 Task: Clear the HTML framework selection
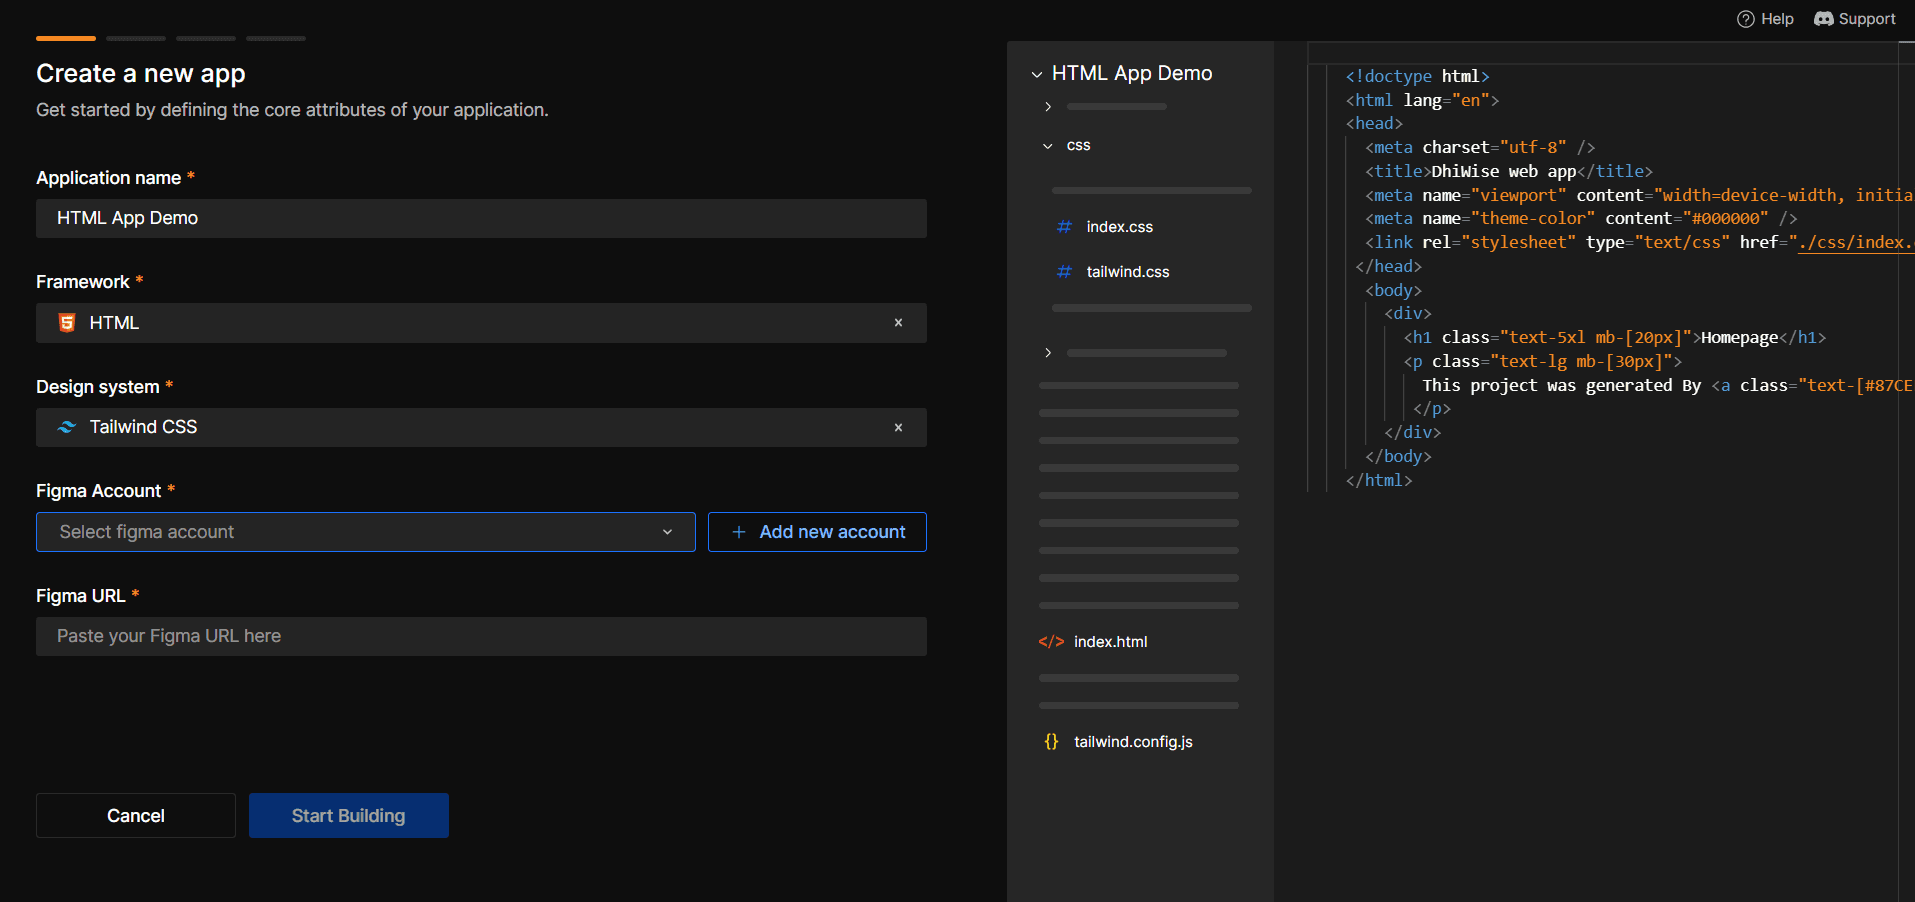point(898,323)
